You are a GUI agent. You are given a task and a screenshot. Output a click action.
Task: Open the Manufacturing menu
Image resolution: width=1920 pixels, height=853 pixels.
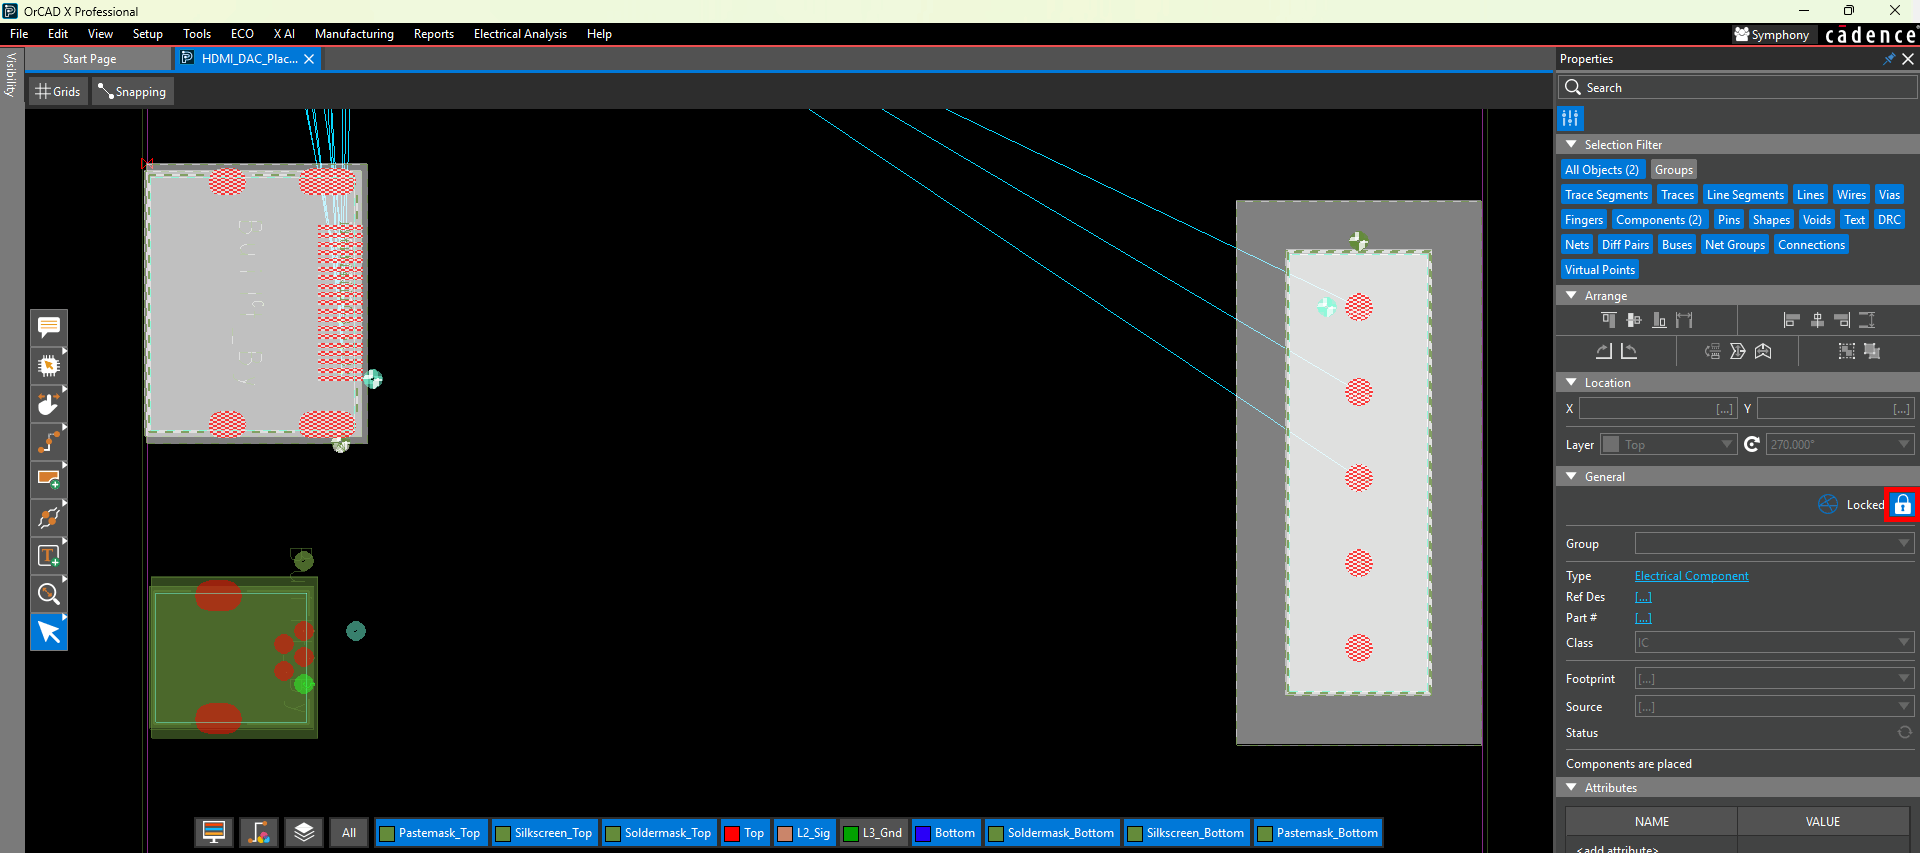[354, 34]
